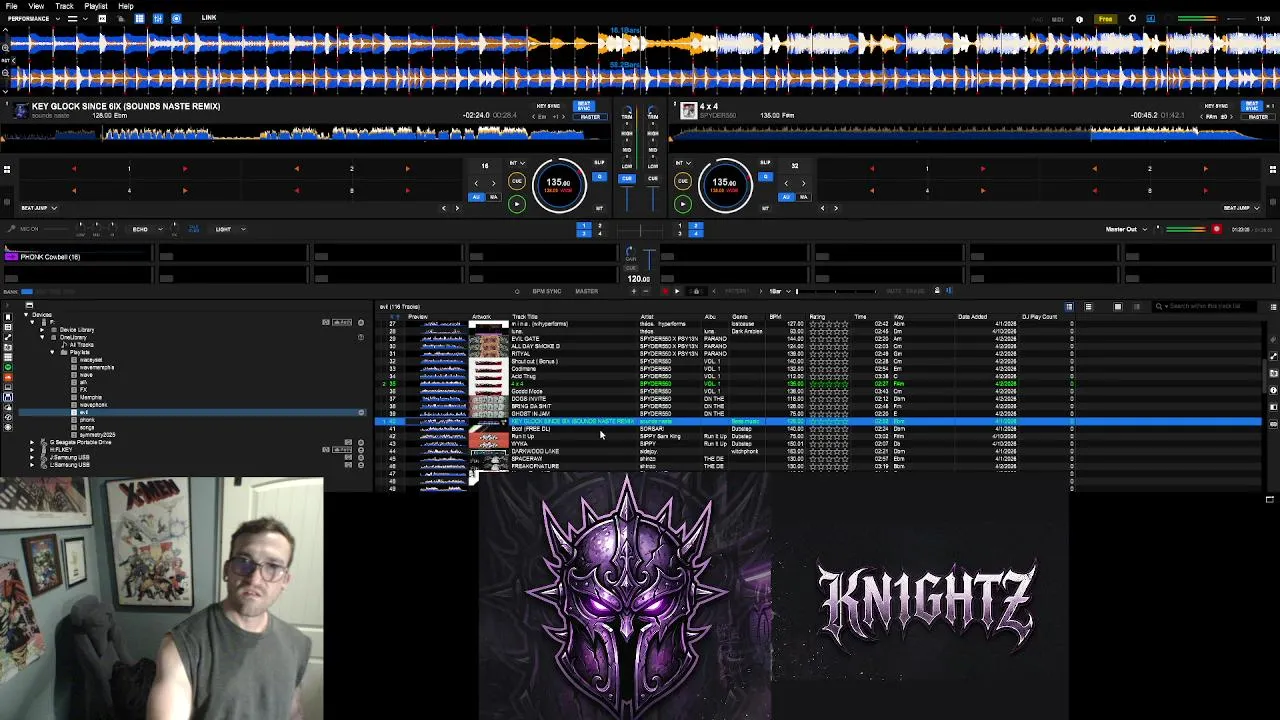The height and width of the screenshot is (720, 1280).
Task: Click the orange SoundCloud icon in sidebar
Action: point(8,377)
